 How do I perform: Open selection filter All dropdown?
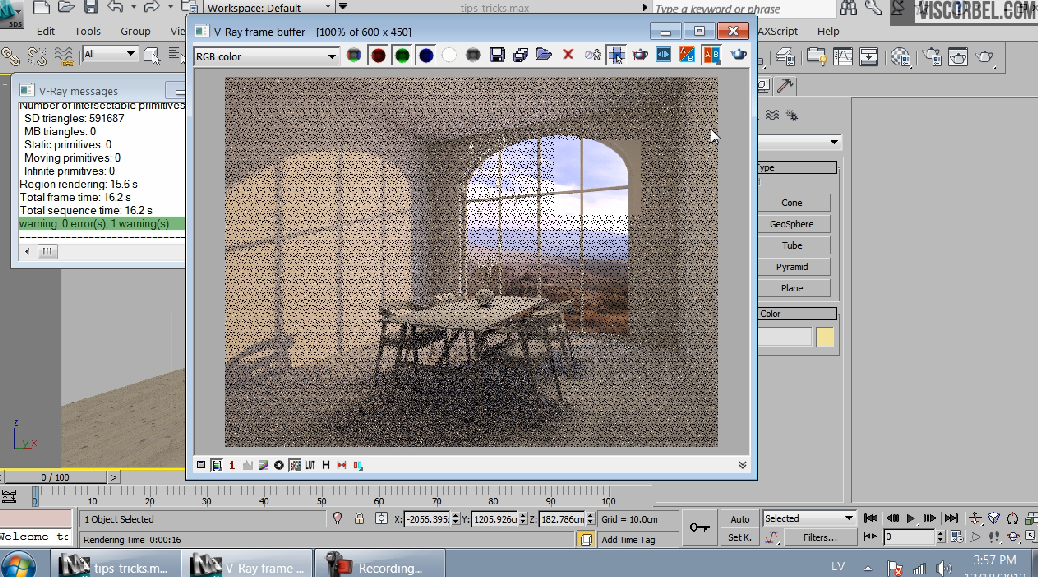(109, 54)
